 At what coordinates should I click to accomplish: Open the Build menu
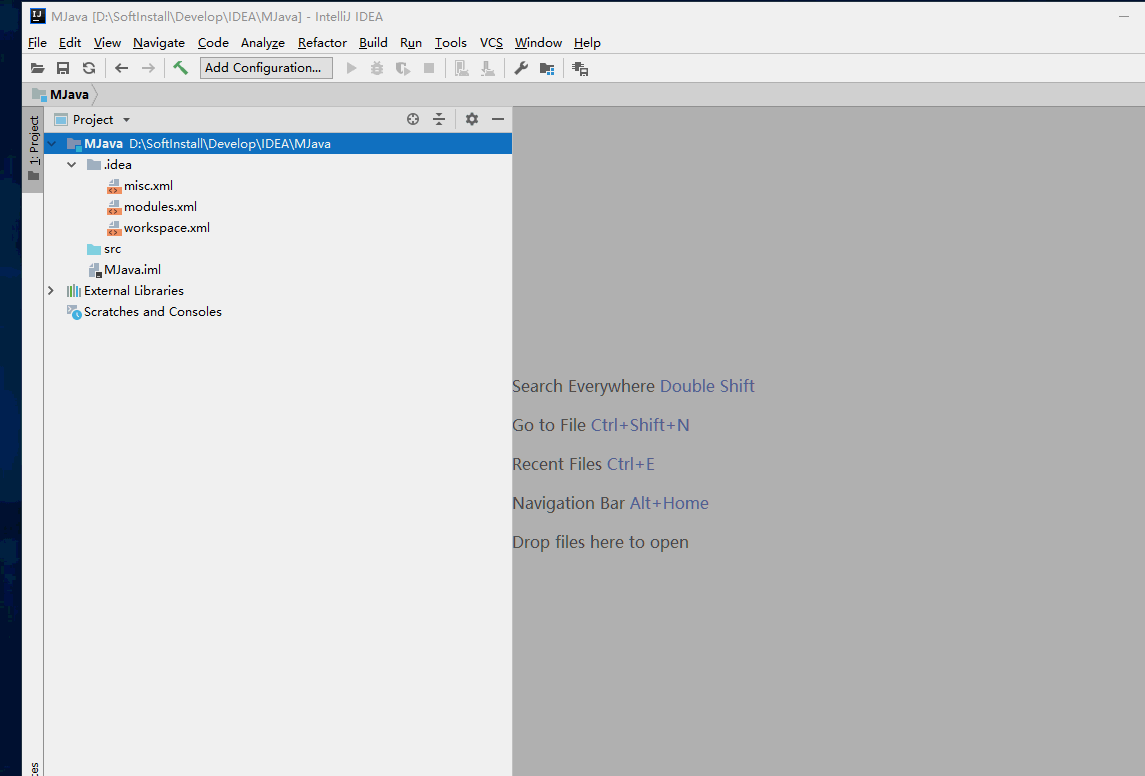click(x=373, y=43)
